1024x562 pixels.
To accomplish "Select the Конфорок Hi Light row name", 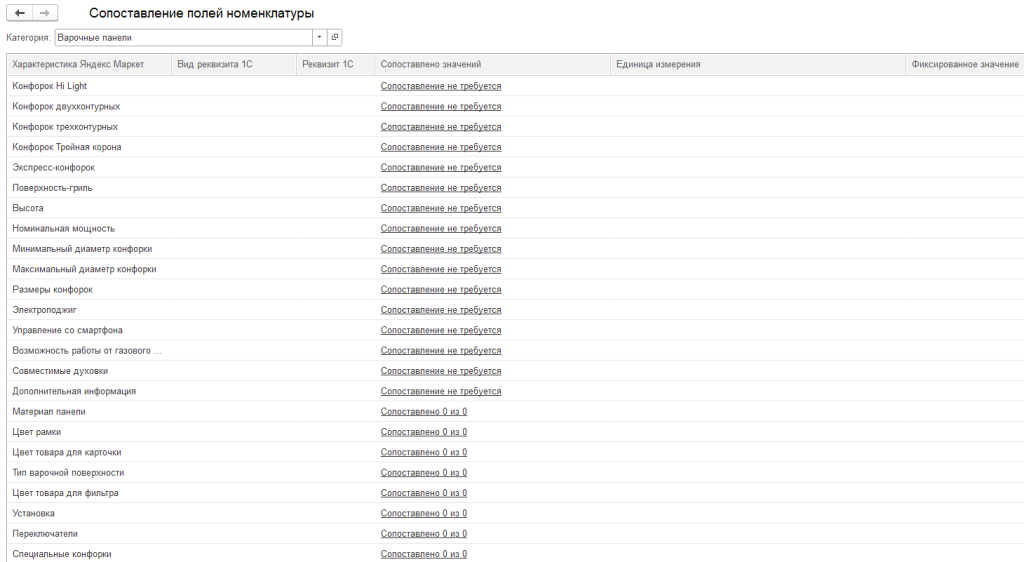I will click(50, 86).
